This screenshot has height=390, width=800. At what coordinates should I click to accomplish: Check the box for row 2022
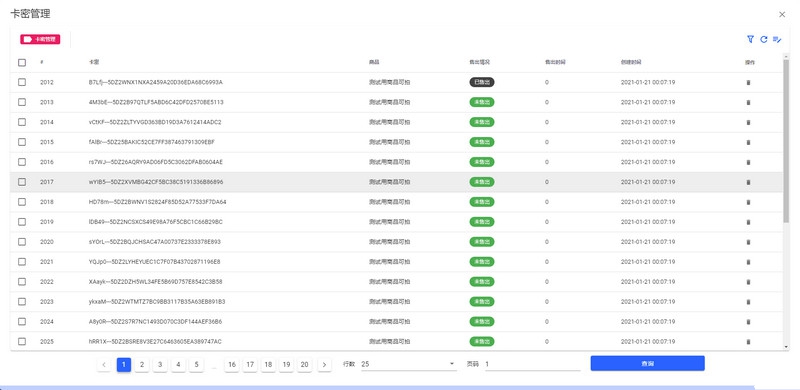point(22,281)
